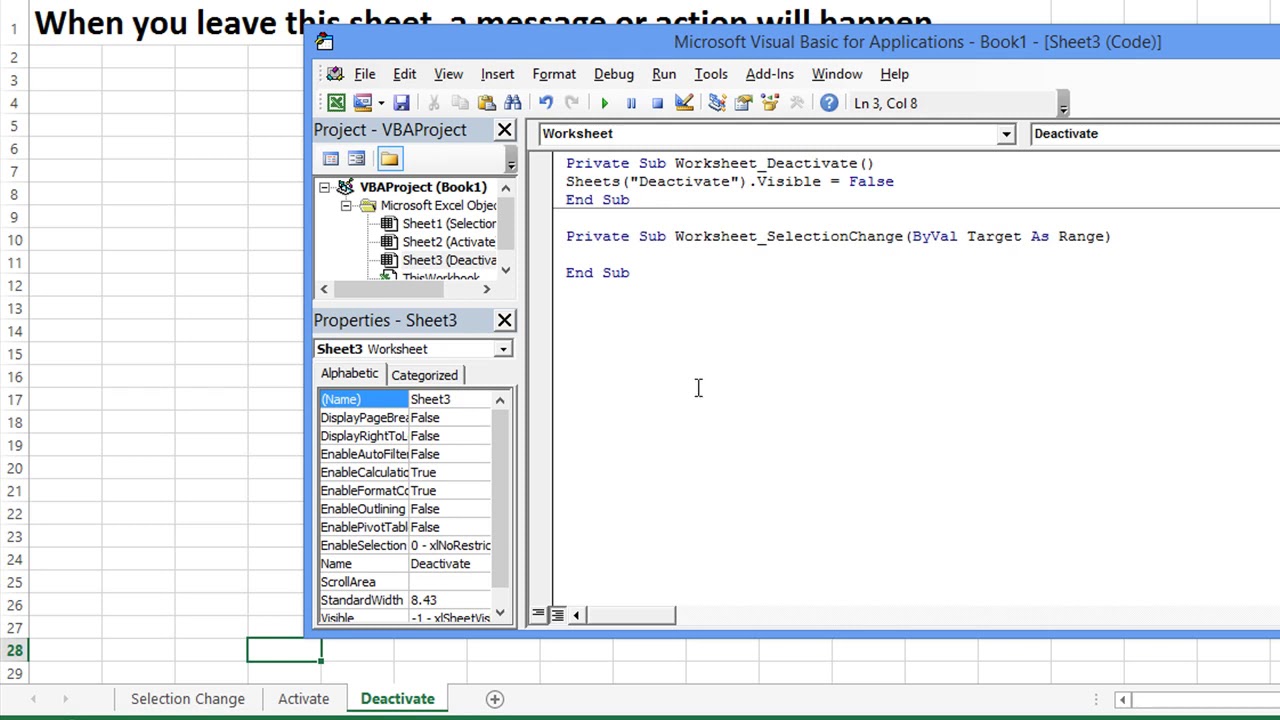The width and height of the screenshot is (1280, 720).
Task: Click the VBA control icon left of File
Action: point(335,74)
